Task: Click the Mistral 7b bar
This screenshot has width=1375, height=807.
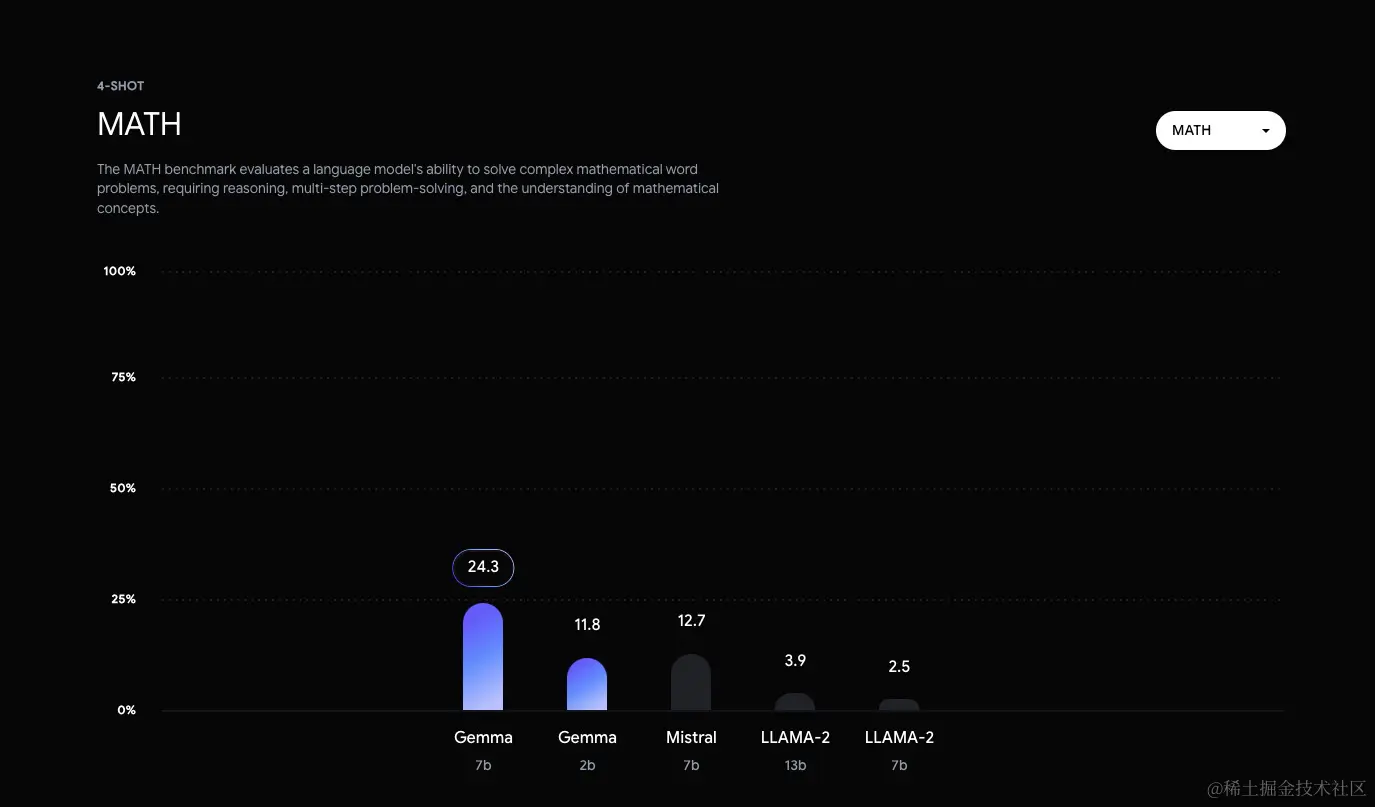Action: tap(691, 685)
